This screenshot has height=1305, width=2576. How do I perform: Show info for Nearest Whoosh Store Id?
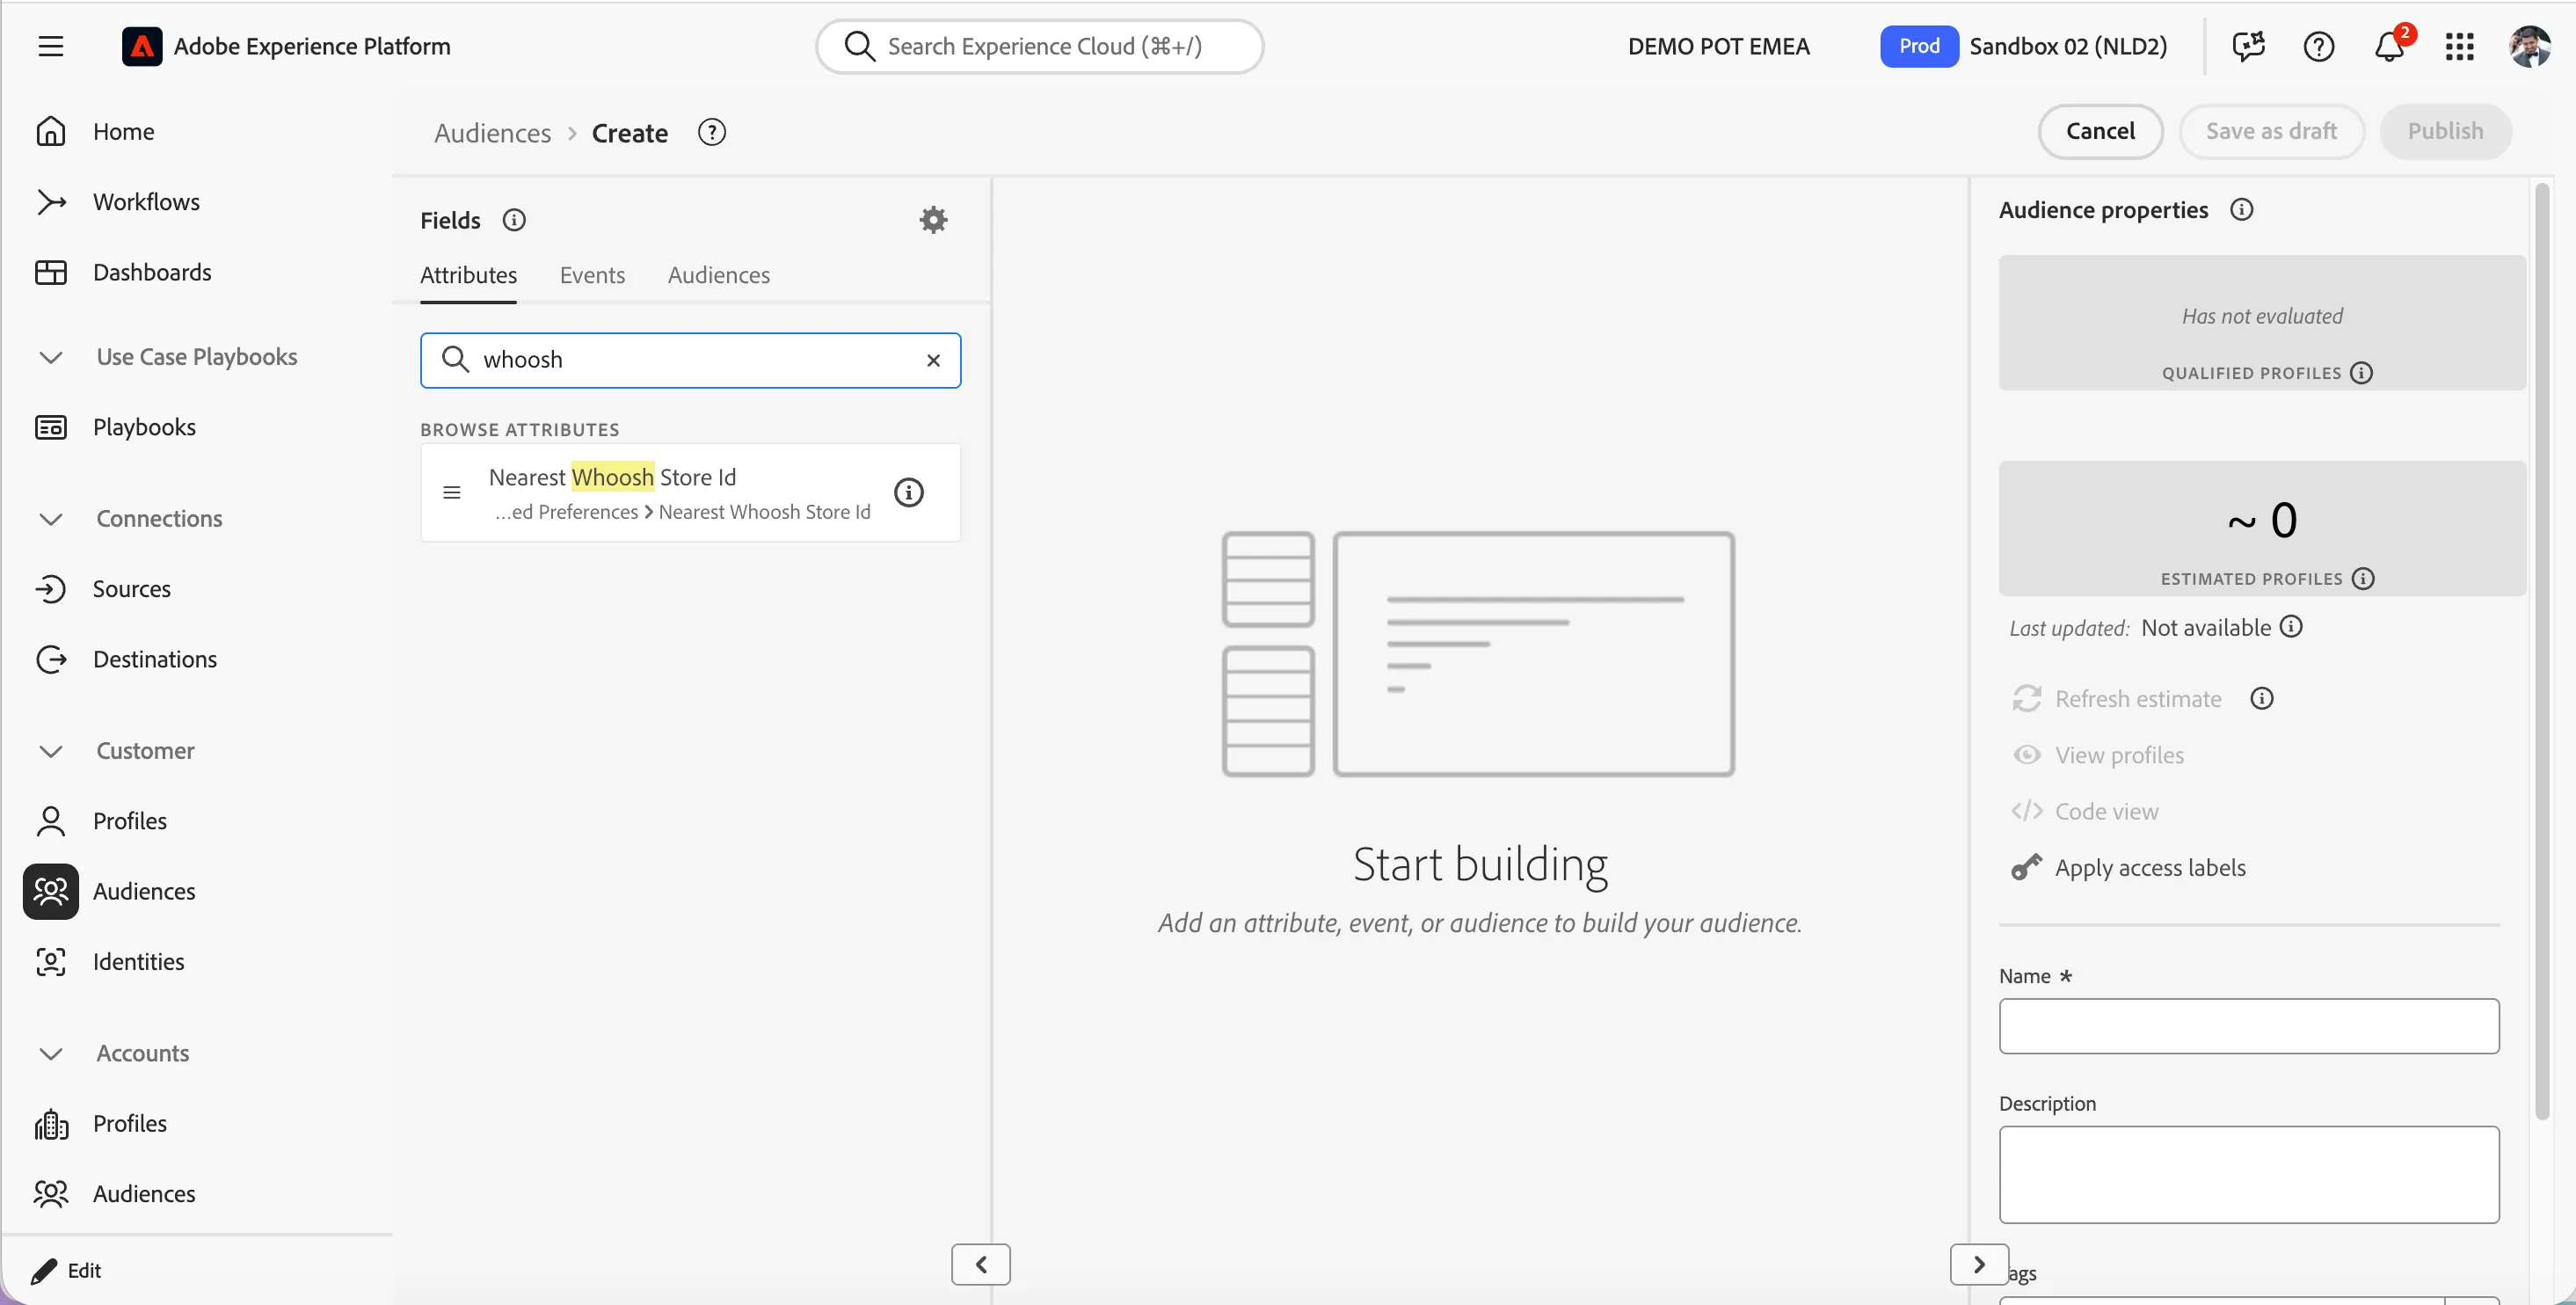908,492
